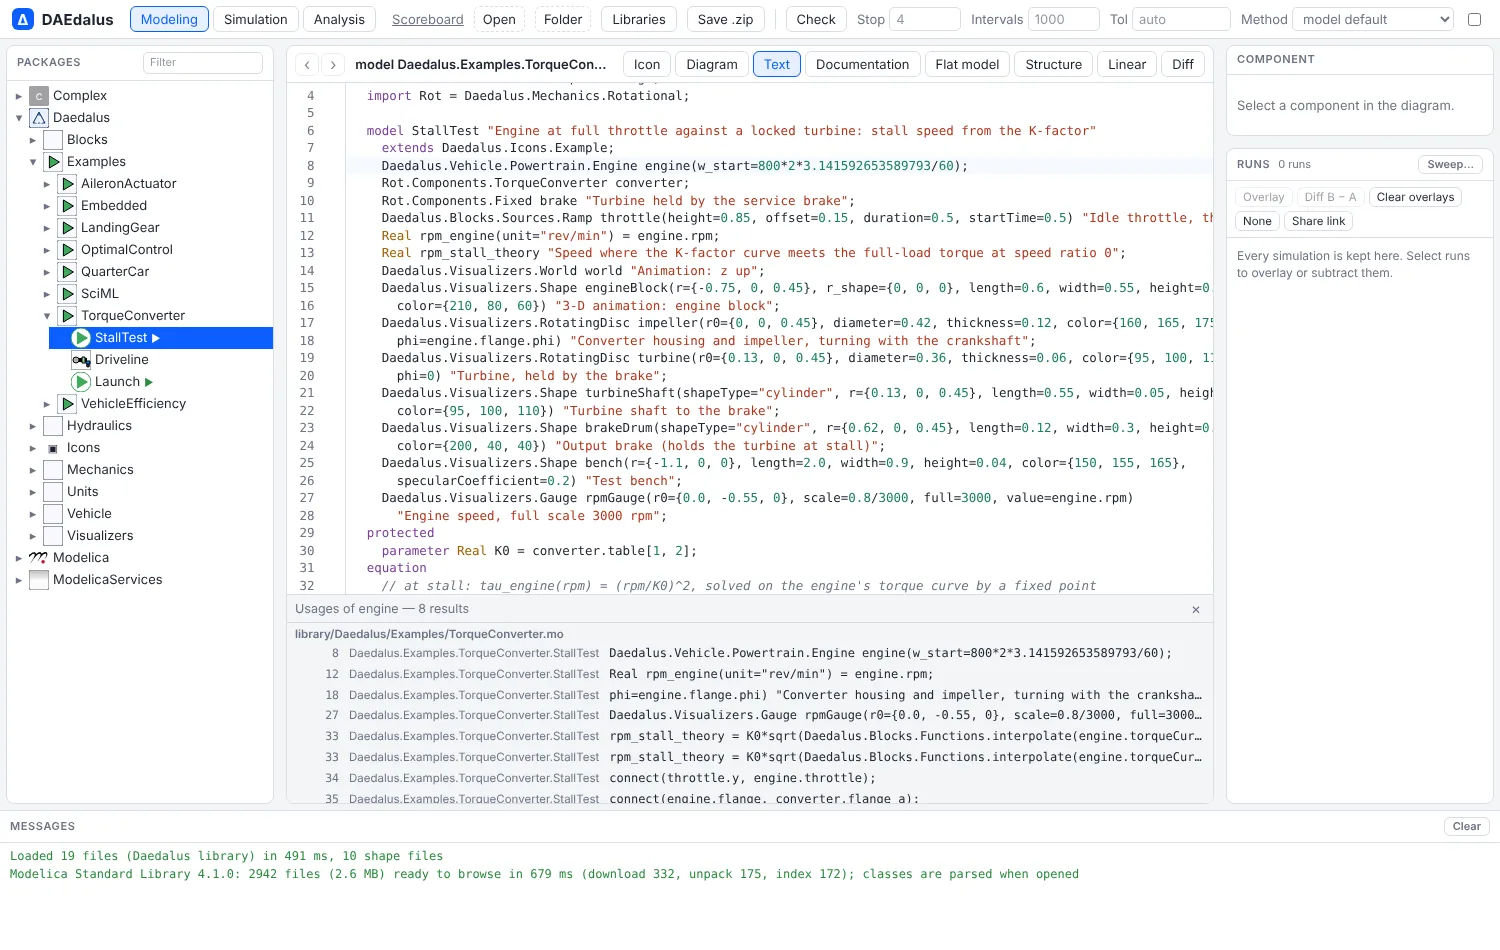Click the Check button
Viewport: 1500px width, 950px height.
[x=816, y=19]
